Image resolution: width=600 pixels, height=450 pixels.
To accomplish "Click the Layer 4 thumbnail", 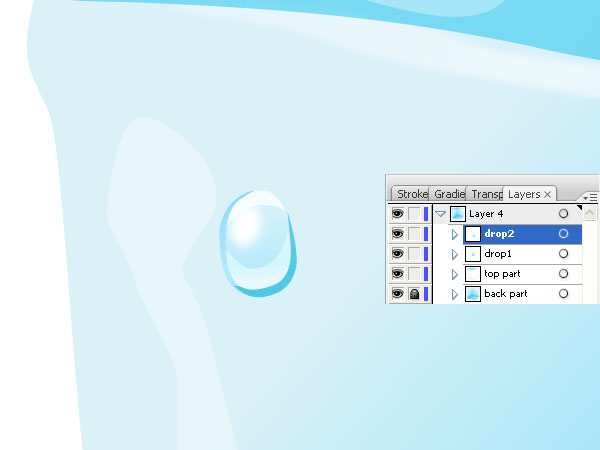I will 458,214.
